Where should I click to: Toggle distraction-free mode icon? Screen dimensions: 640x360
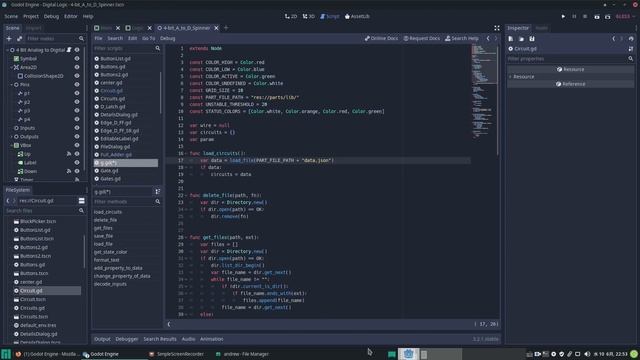tap(497, 28)
